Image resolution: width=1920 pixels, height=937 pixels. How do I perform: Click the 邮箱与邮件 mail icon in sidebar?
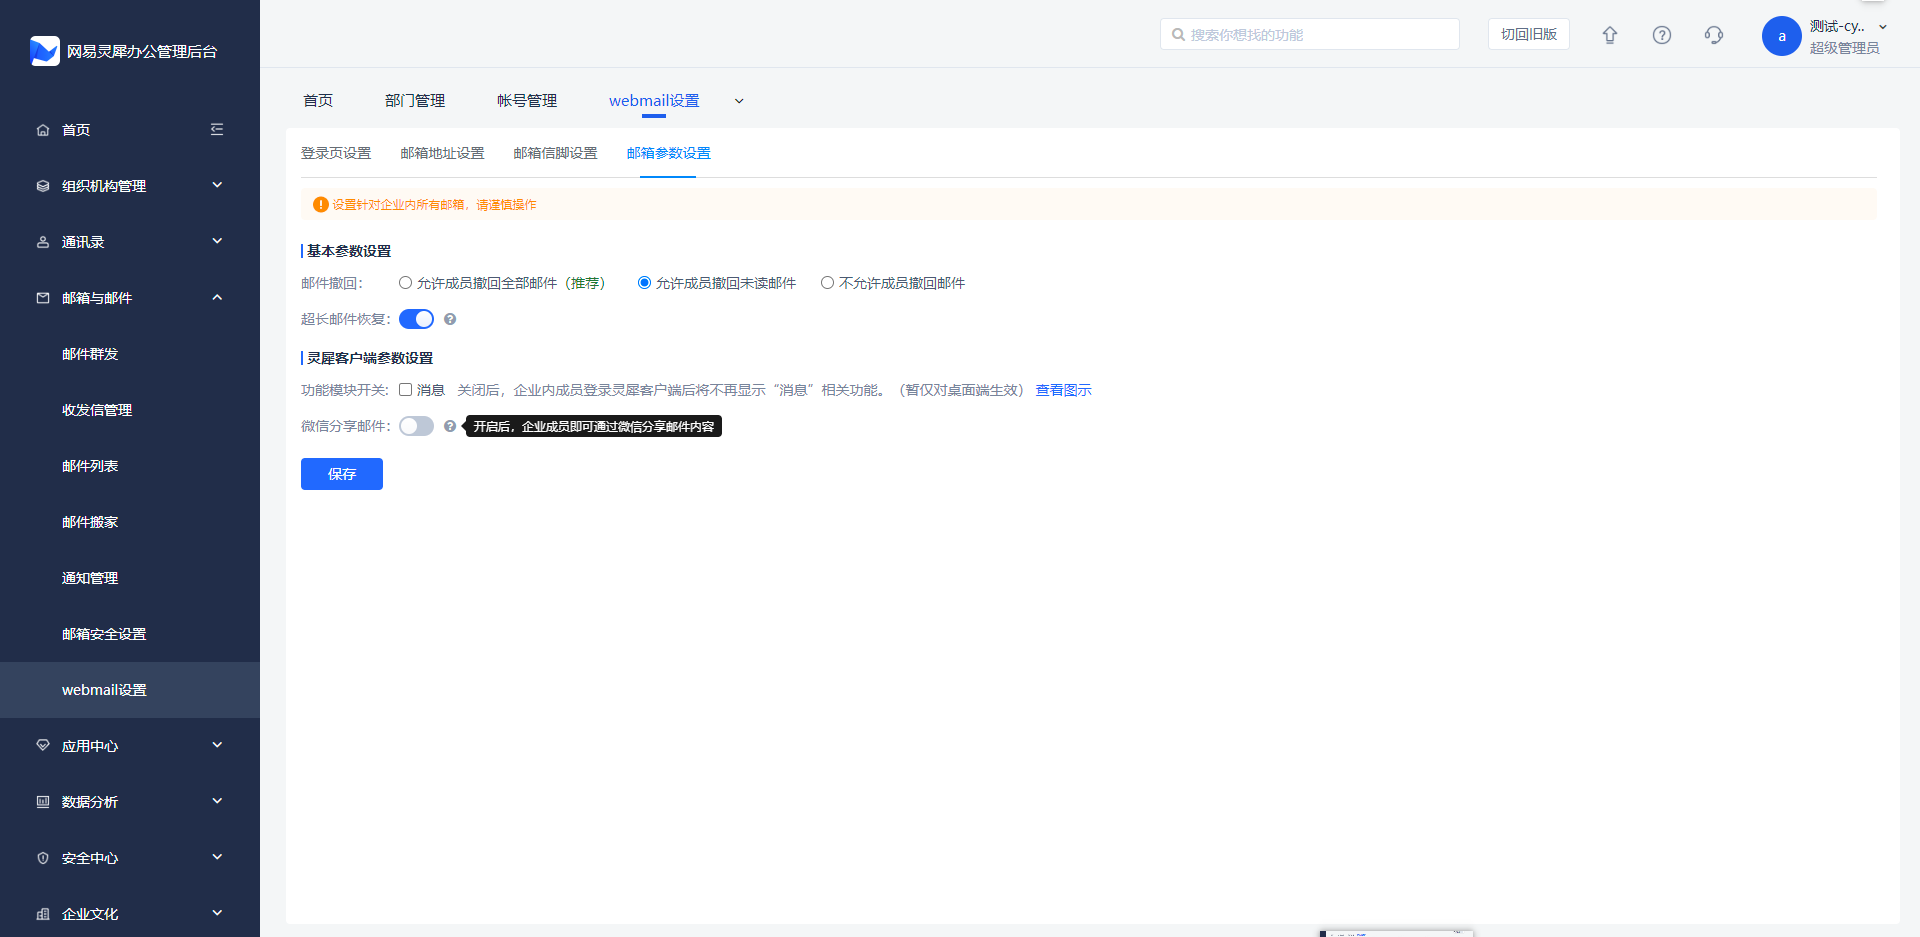pyautogui.click(x=42, y=297)
